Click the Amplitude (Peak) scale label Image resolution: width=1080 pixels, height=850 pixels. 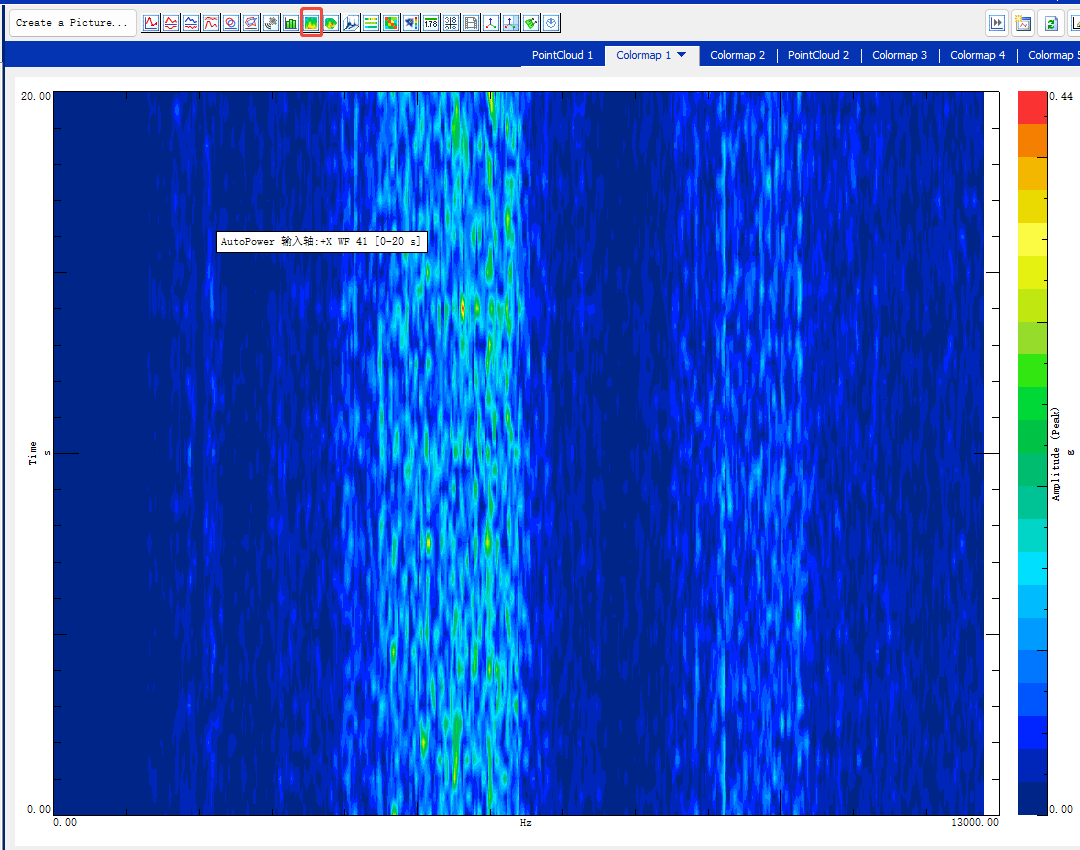tap(1055, 454)
